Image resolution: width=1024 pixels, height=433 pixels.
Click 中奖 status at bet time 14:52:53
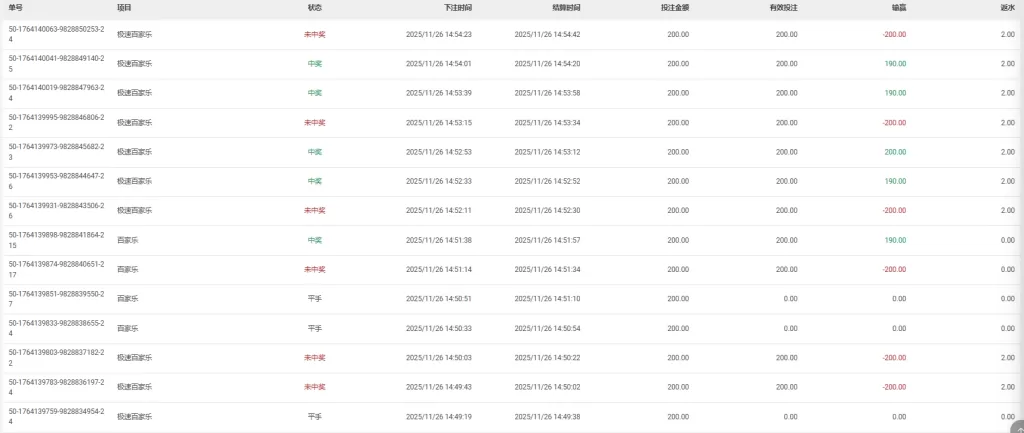(x=315, y=152)
